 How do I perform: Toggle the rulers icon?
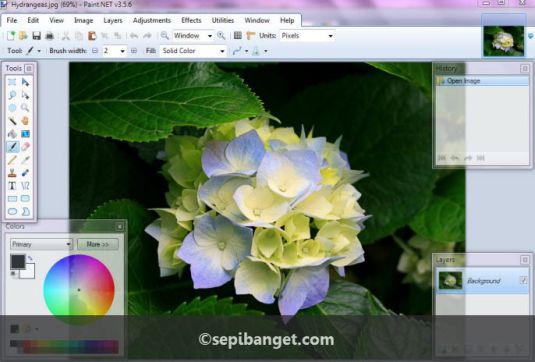pos(251,35)
